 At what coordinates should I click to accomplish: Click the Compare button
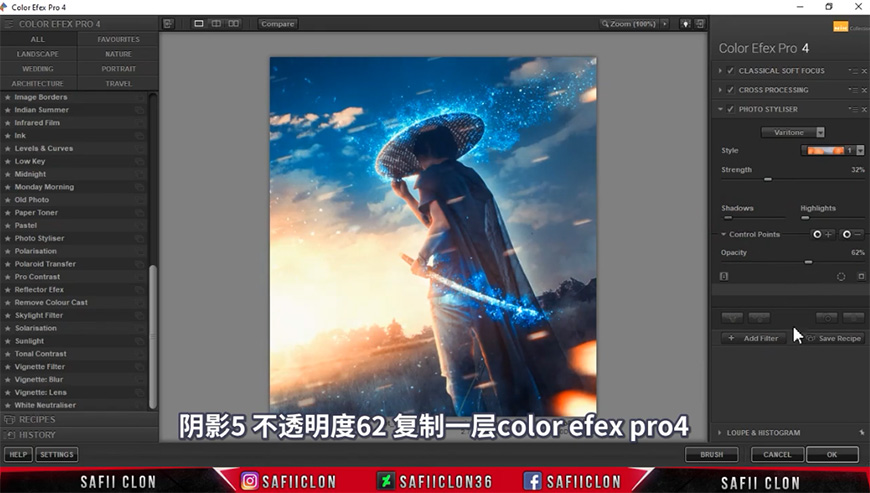coord(277,24)
